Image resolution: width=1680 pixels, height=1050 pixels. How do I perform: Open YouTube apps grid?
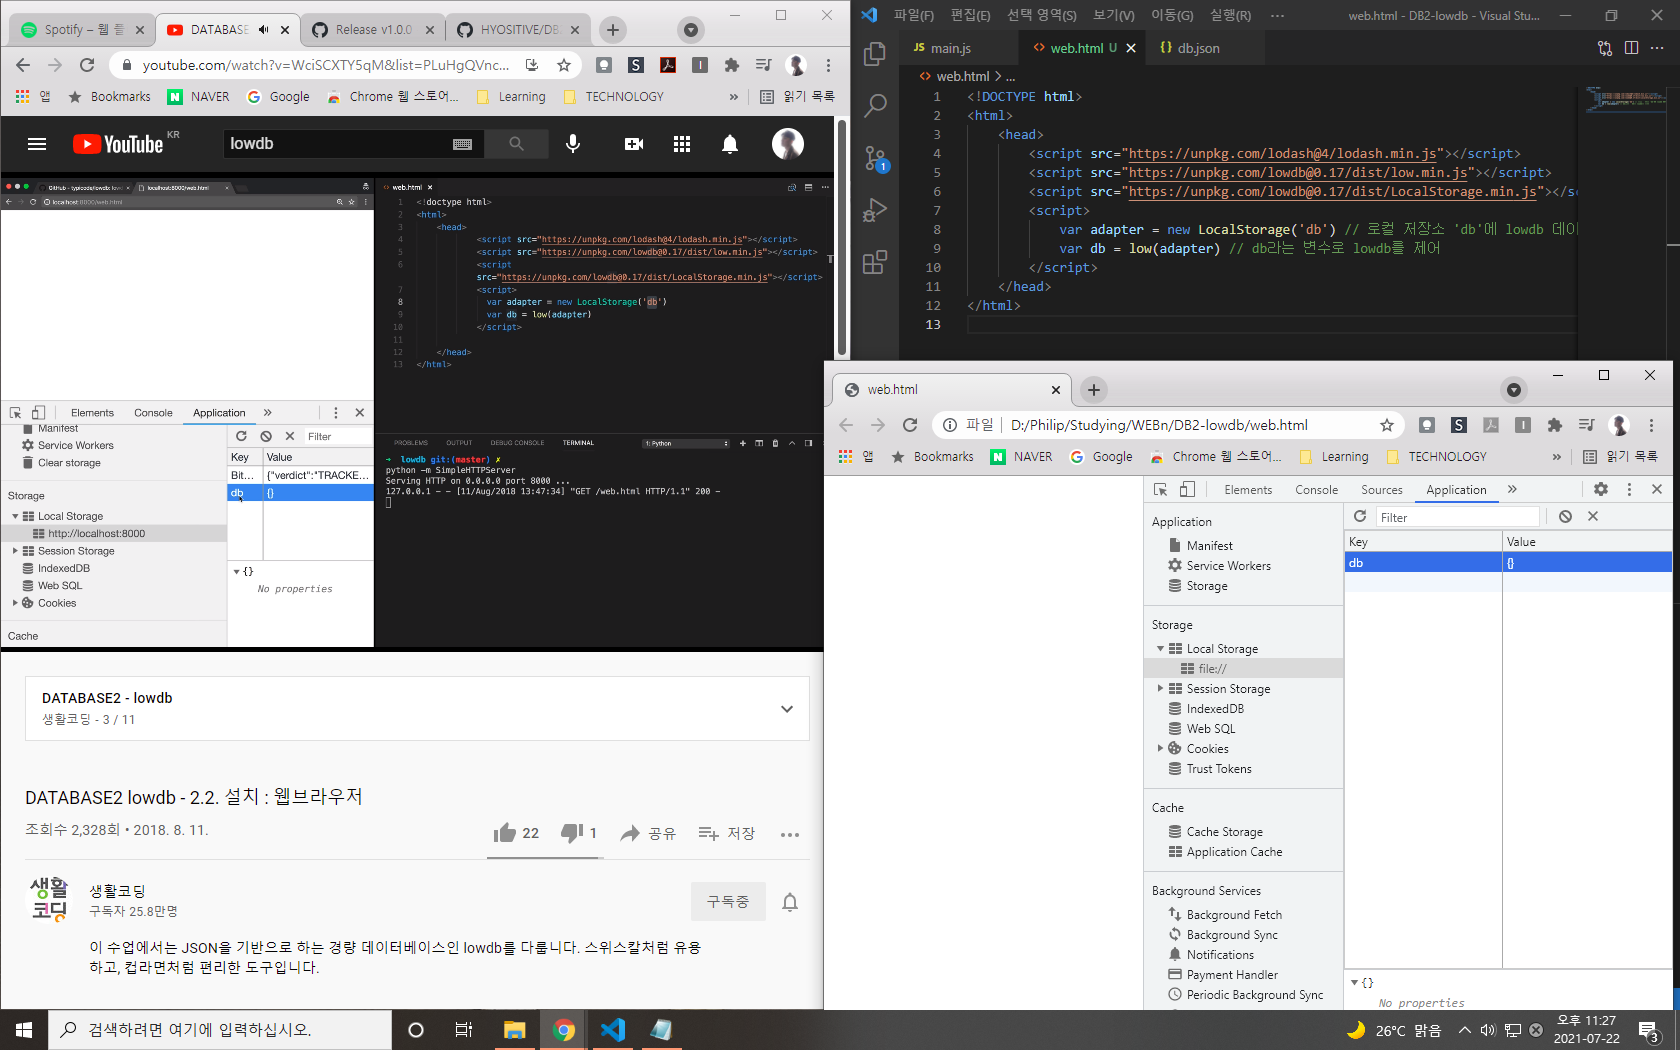682,144
